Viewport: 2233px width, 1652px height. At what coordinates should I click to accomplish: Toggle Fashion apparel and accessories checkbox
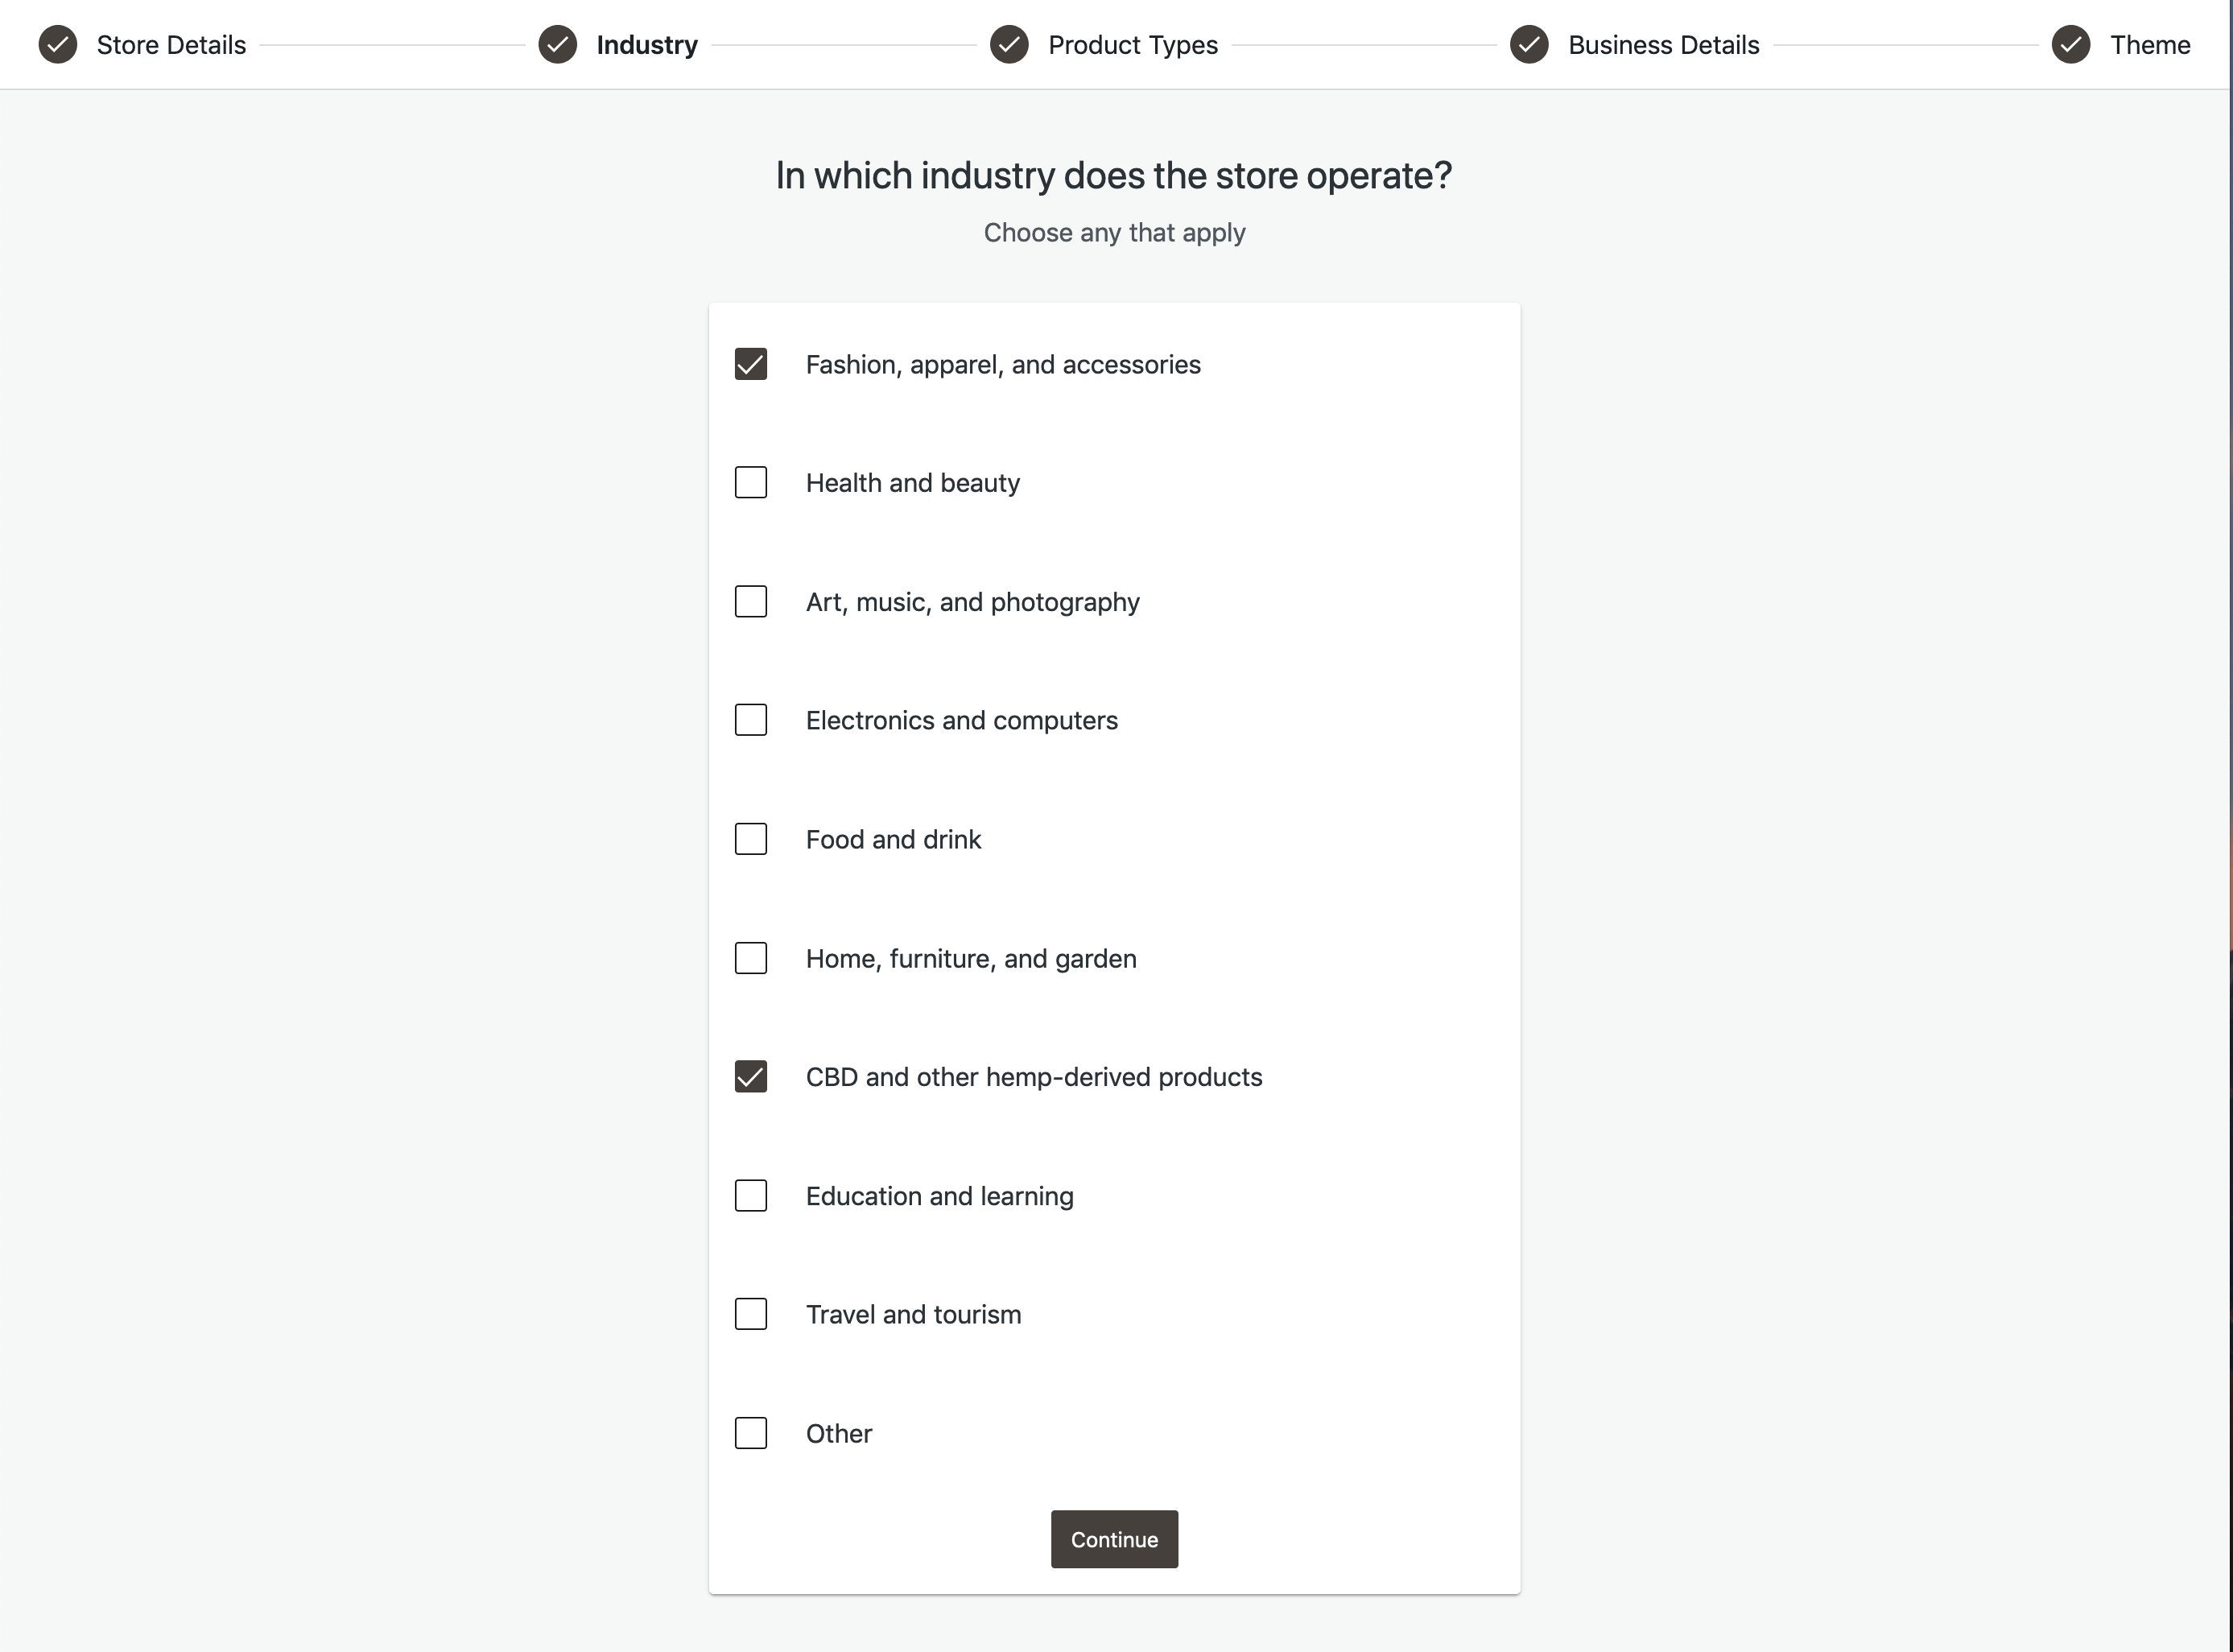pyautogui.click(x=751, y=365)
